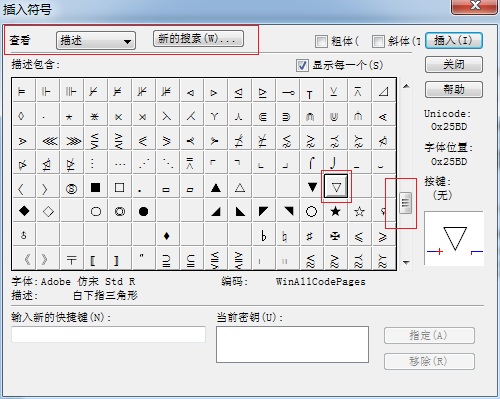Image resolution: width=500 pixels, height=399 pixels.
Task: Select the black diamond symbol
Action: point(24,211)
